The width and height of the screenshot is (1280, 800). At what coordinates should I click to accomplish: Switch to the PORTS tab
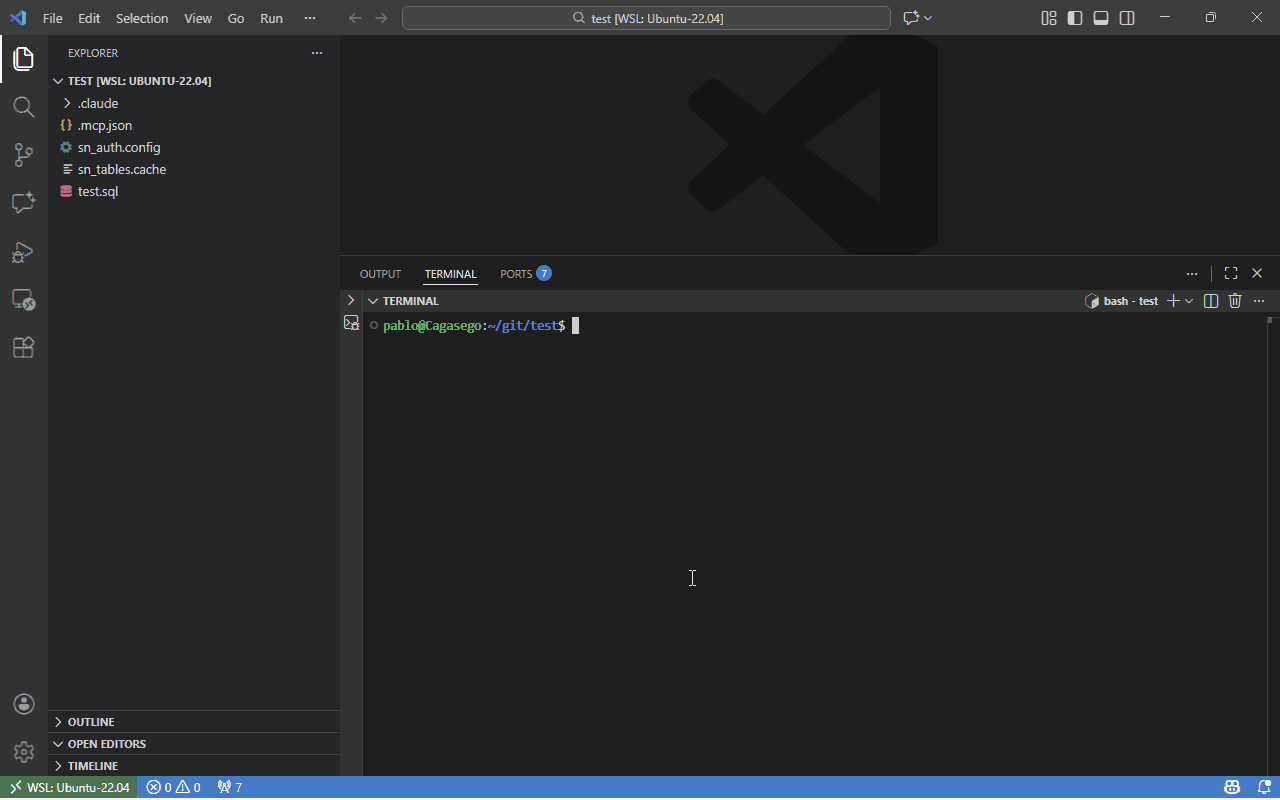(525, 274)
